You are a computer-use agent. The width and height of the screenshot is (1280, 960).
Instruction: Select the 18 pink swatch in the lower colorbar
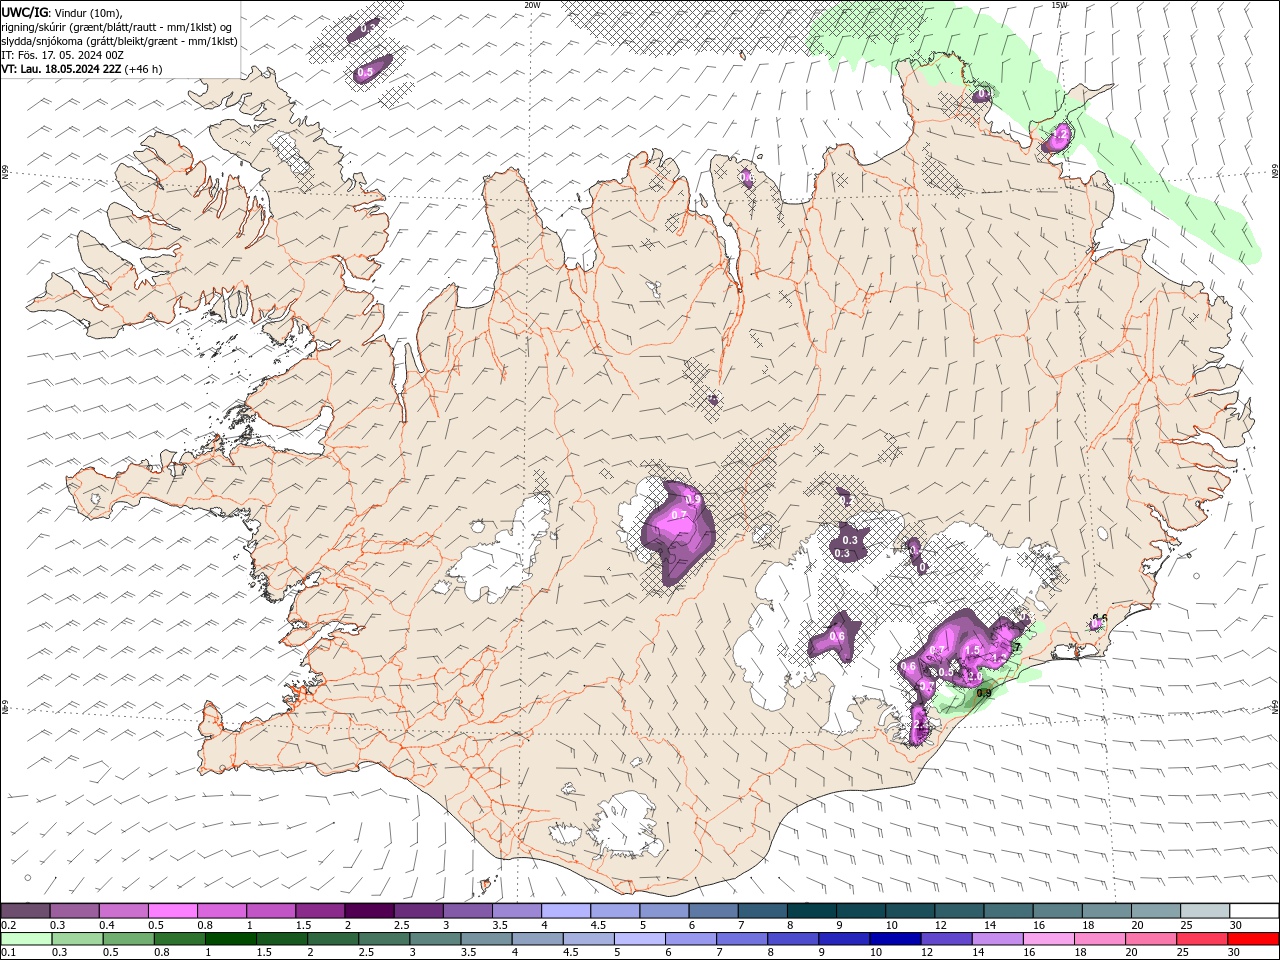pos(1098,939)
